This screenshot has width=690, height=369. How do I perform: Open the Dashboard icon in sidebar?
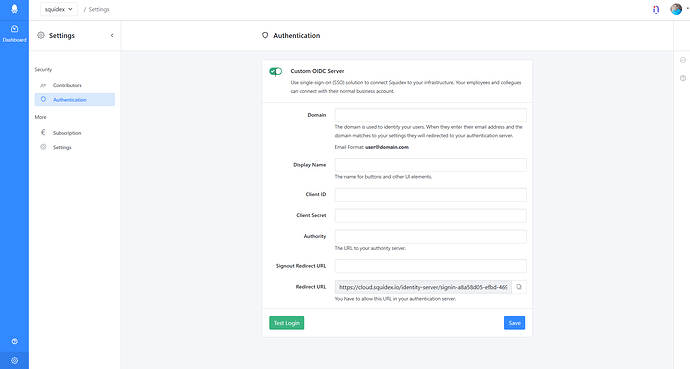tap(14, 33)
